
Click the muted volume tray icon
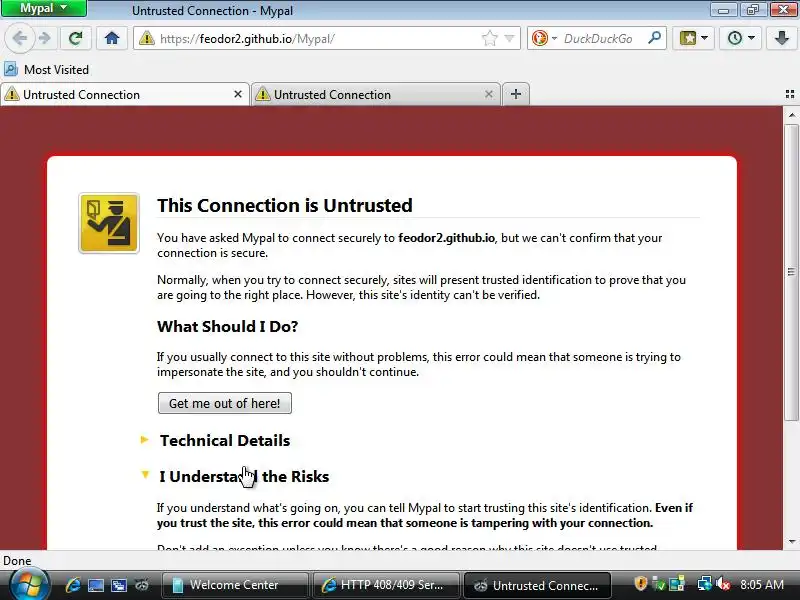[723, 584]
